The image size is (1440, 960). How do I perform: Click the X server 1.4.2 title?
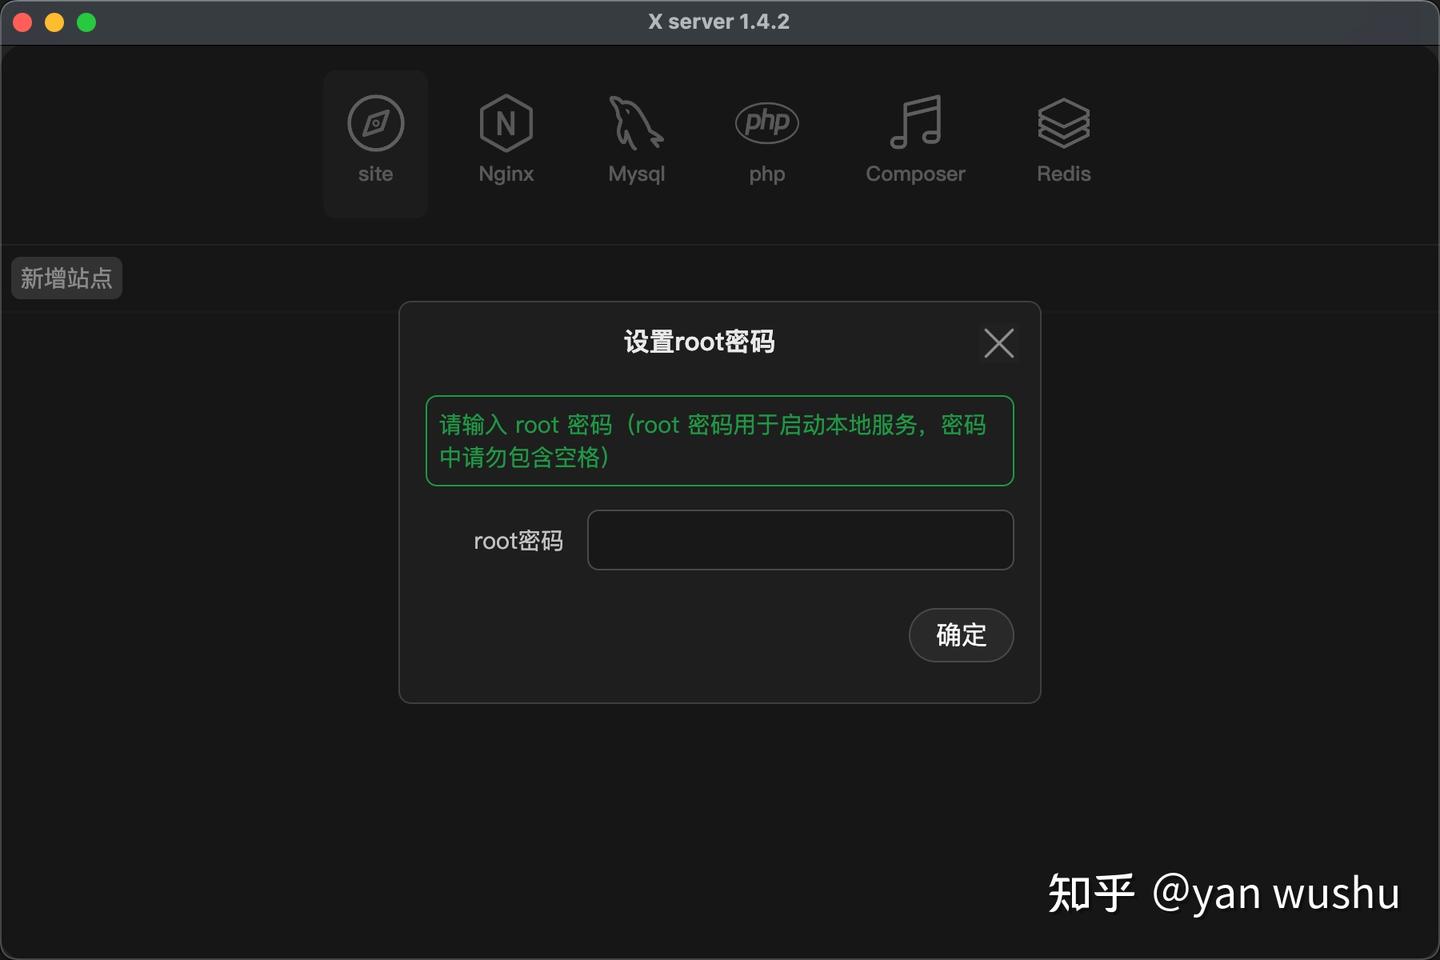719,22
